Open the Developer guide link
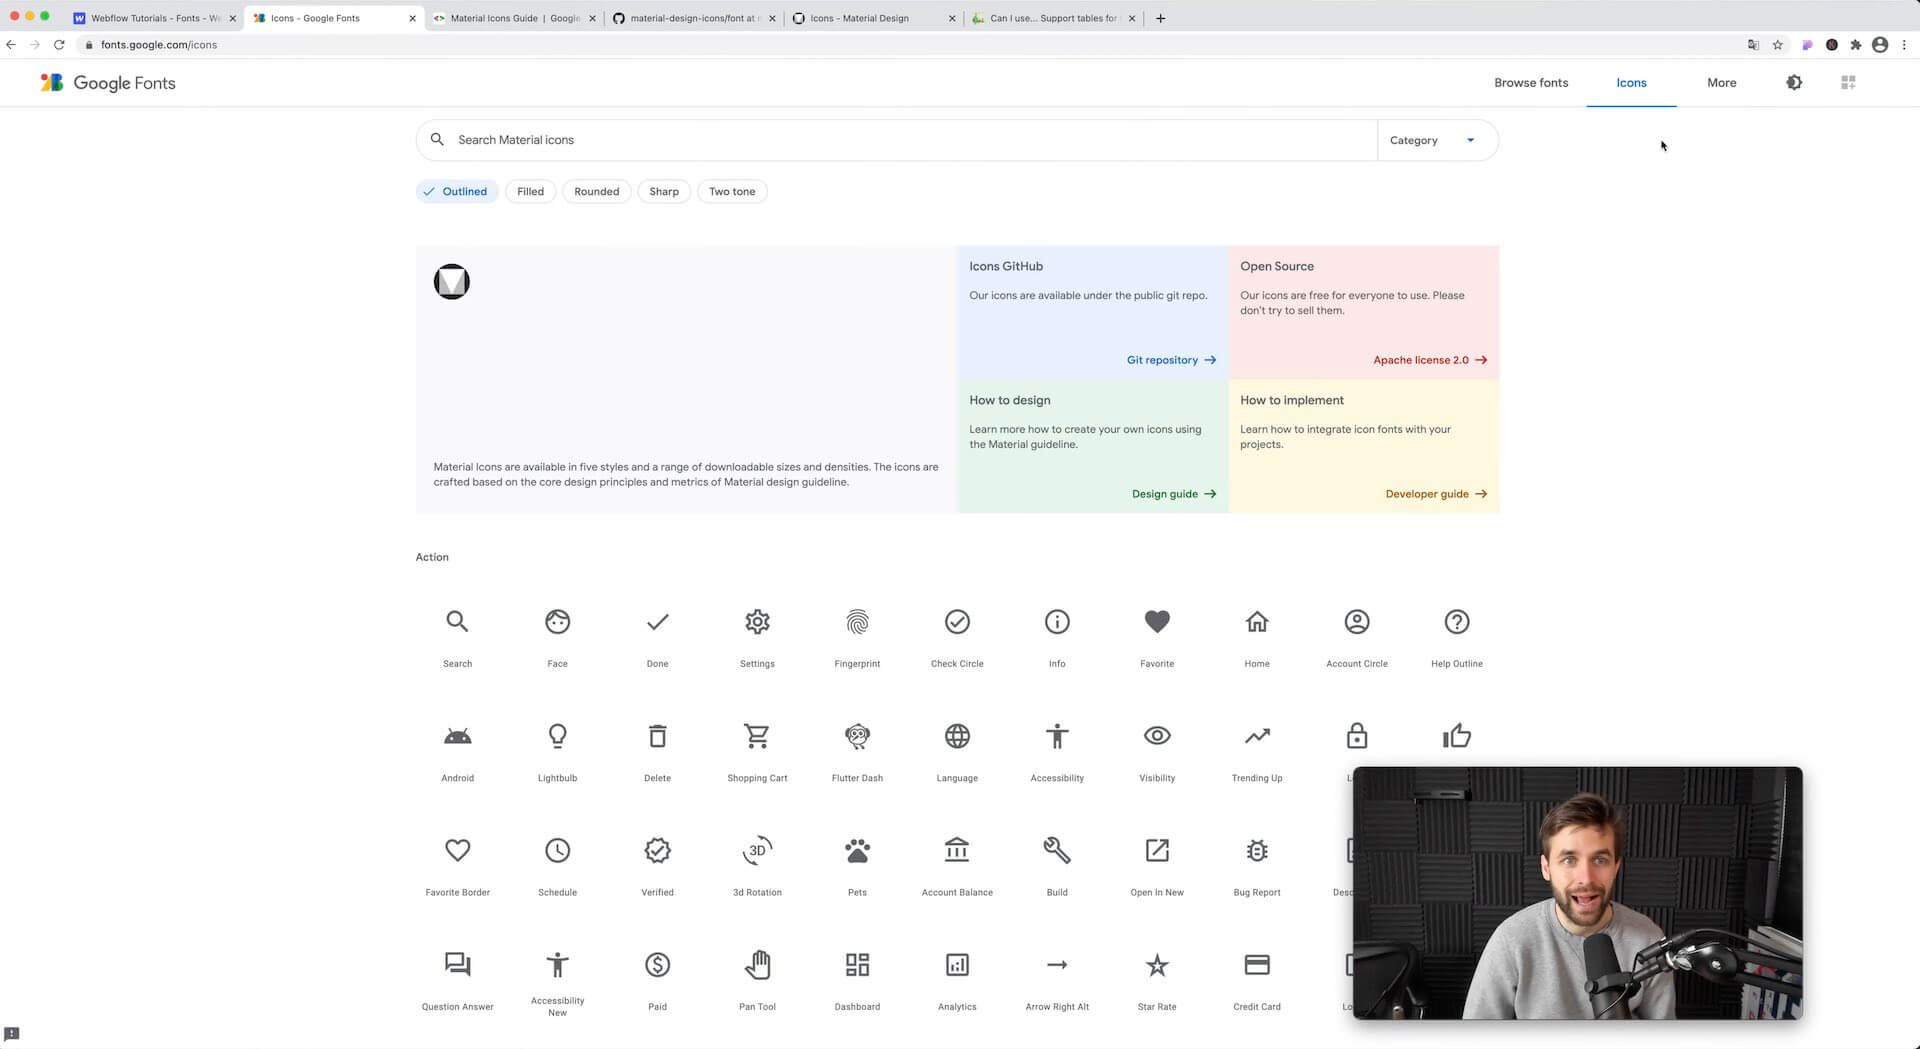 [x=1426, y=493]
